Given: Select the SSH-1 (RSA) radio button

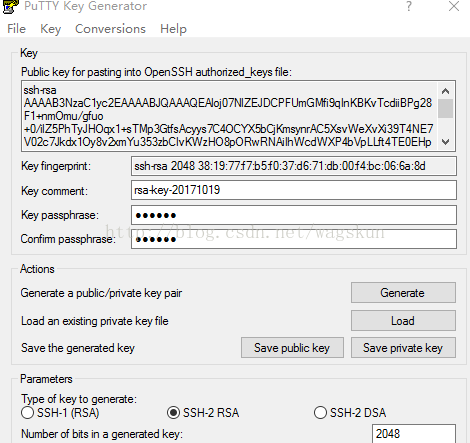Looking at the screenshot, I should (x=27, y=413).
